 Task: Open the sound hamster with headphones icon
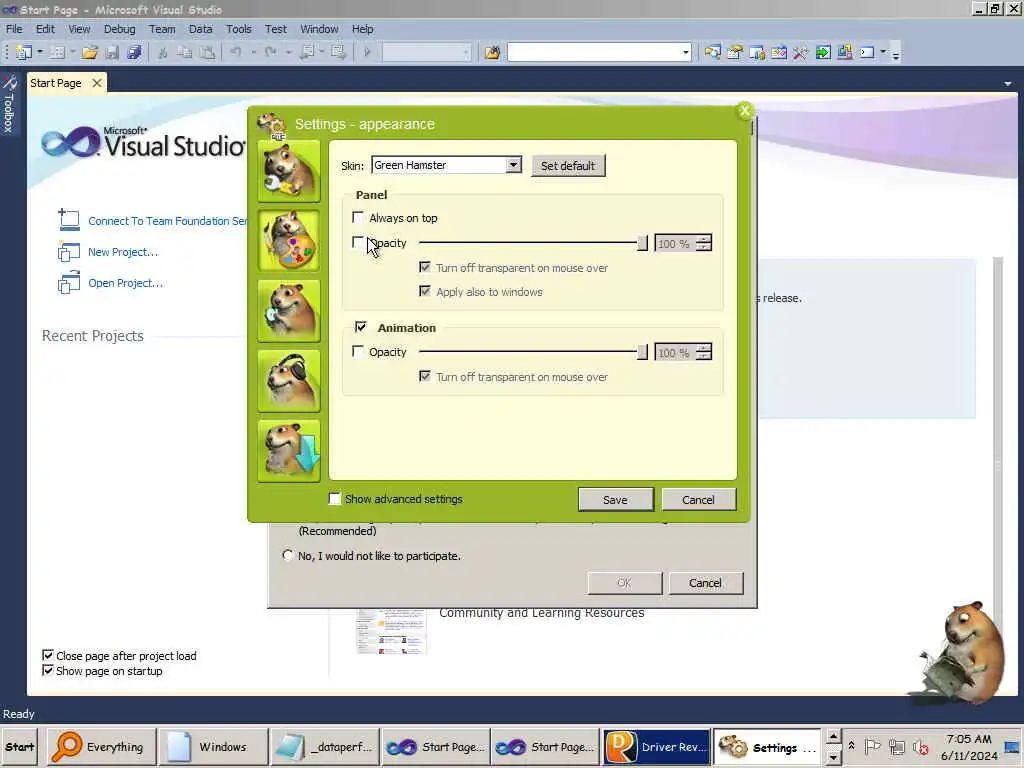coord(289,381)
